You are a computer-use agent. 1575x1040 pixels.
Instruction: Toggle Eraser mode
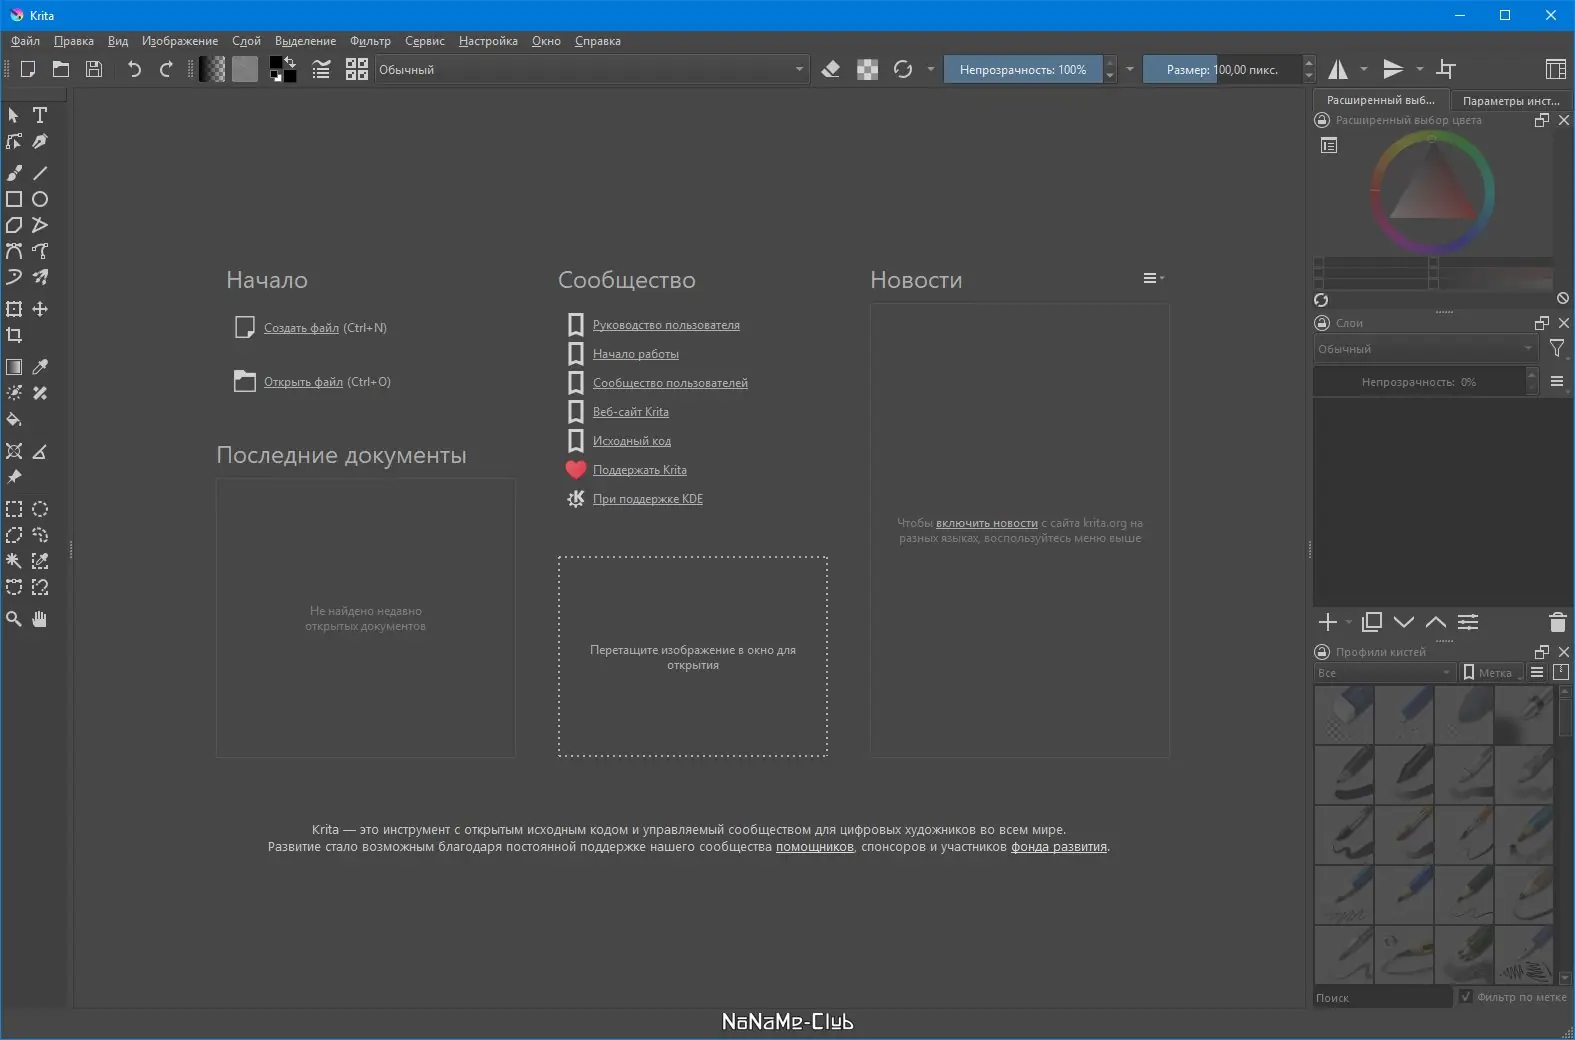point(831,69)
